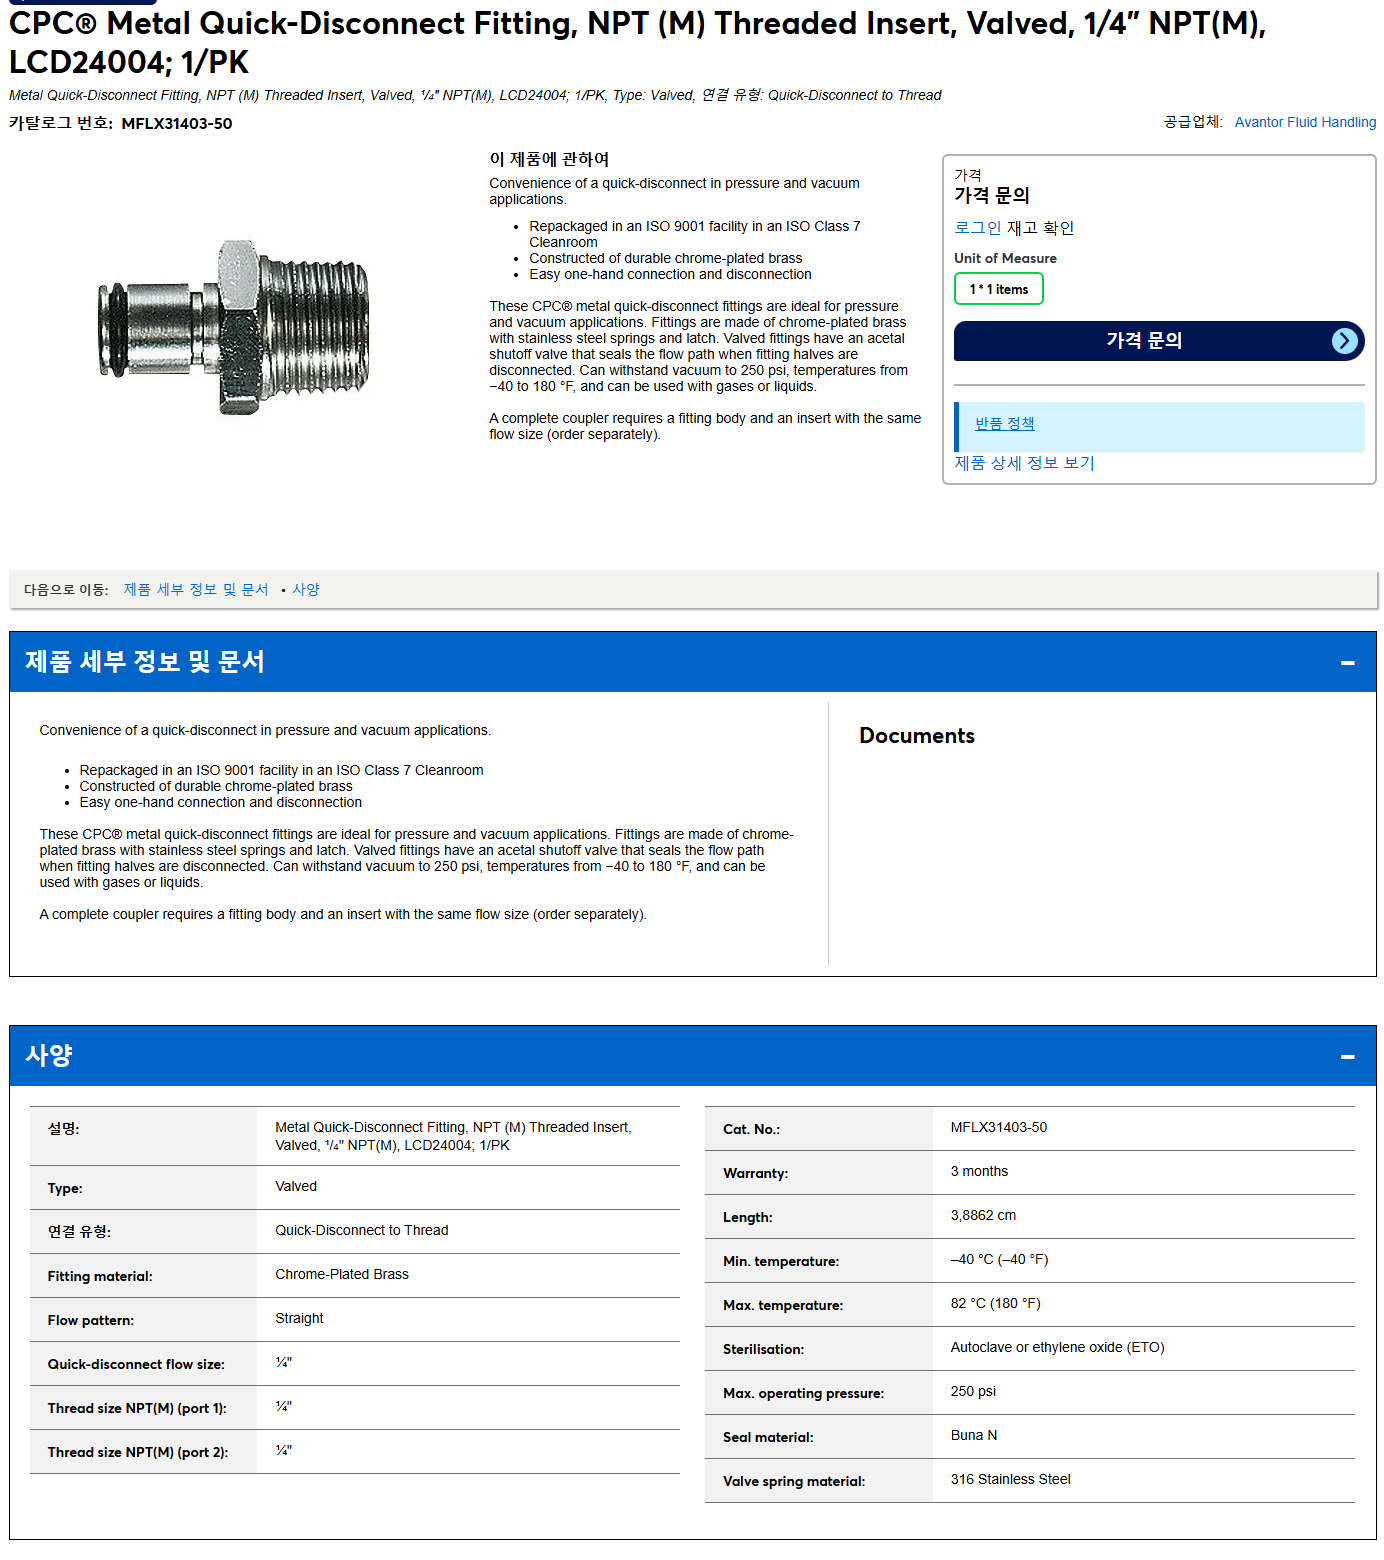Click the arrow icon on 가격 문의 button
Image resolution: width=1384 pixels, height=1560 pixels.
pyautogui.click(x=1345, y=341)
